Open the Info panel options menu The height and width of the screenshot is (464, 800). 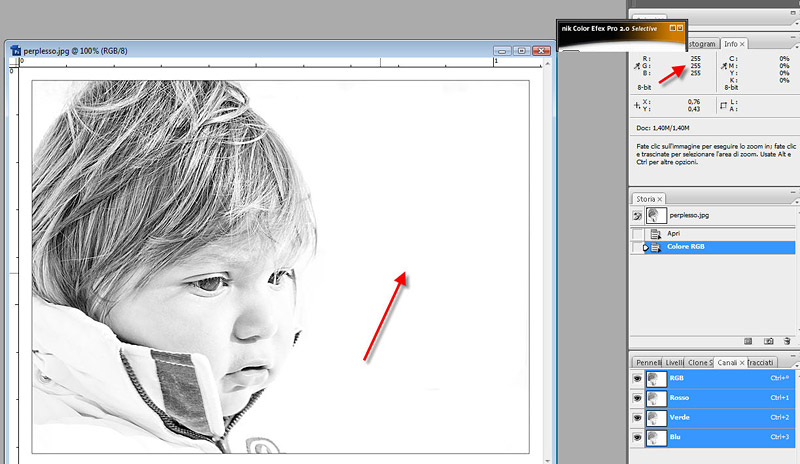pos(794,45)
